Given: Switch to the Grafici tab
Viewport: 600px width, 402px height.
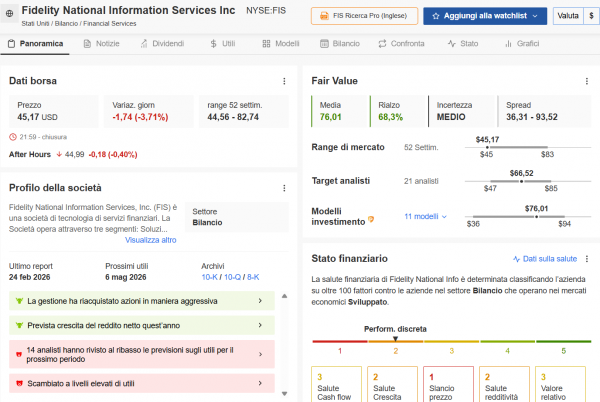Looking at the screenshot, I should click(x=522, y=45).
